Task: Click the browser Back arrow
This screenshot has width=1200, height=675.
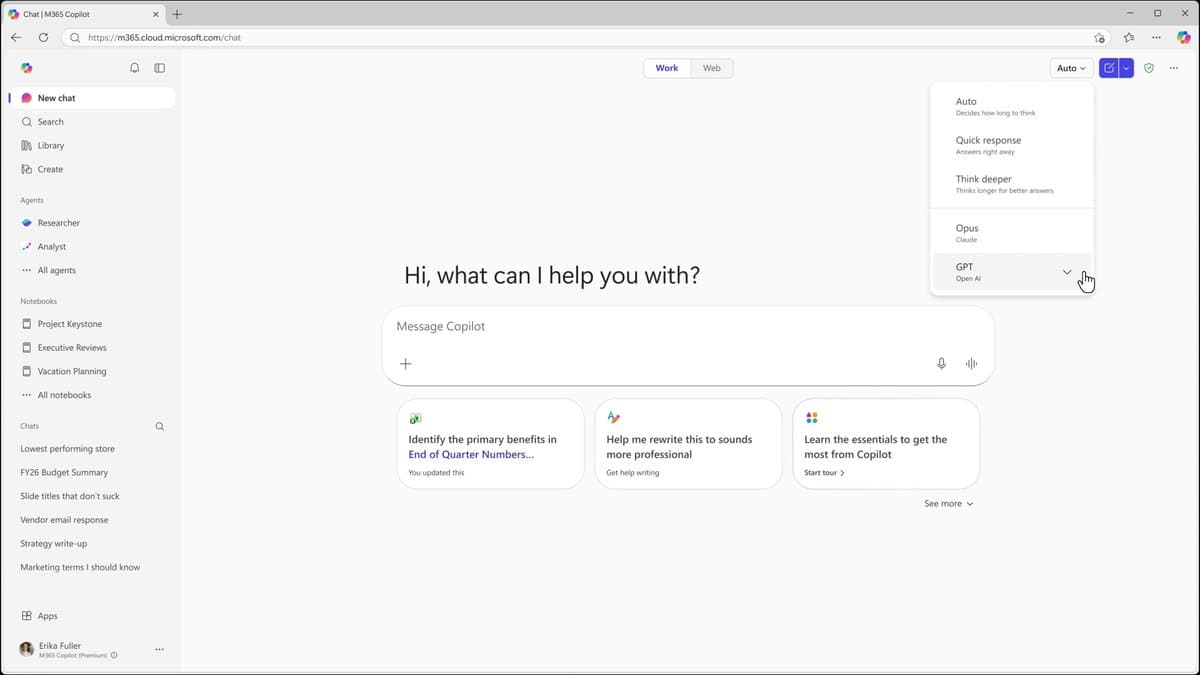Action: coord(16,37)
